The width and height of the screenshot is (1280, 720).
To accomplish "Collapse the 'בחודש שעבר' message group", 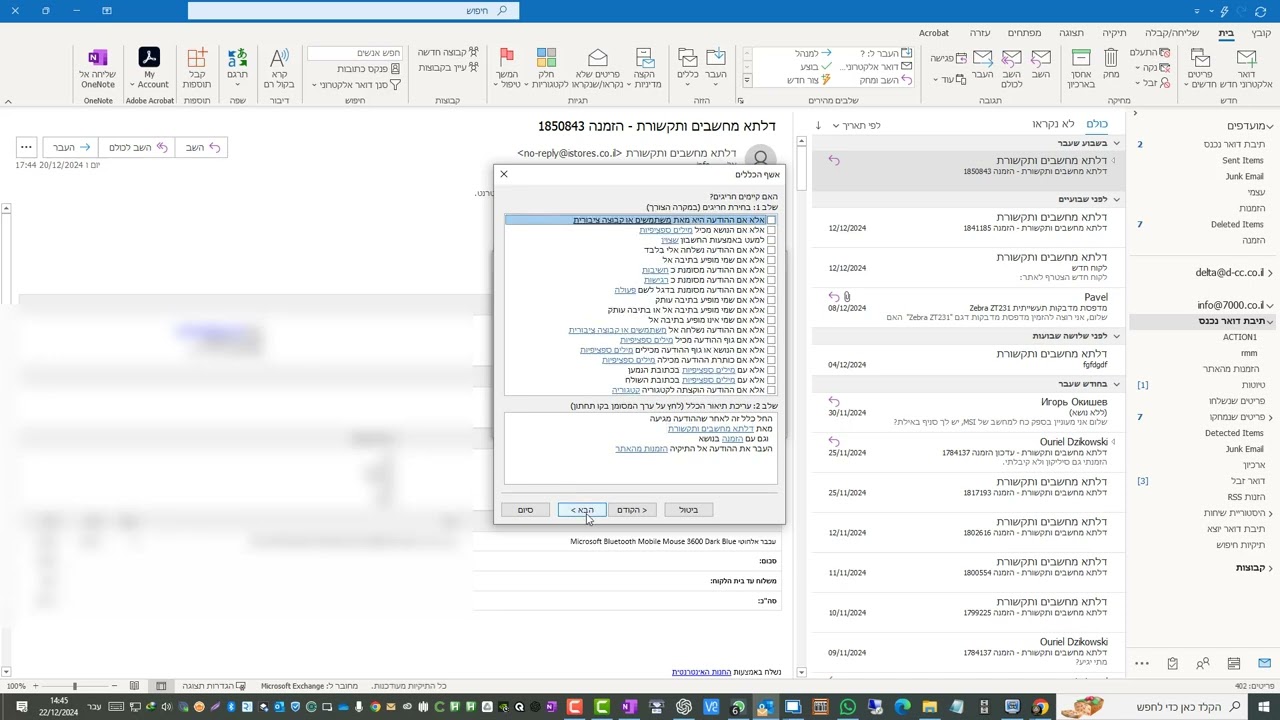I will 1116,384.
